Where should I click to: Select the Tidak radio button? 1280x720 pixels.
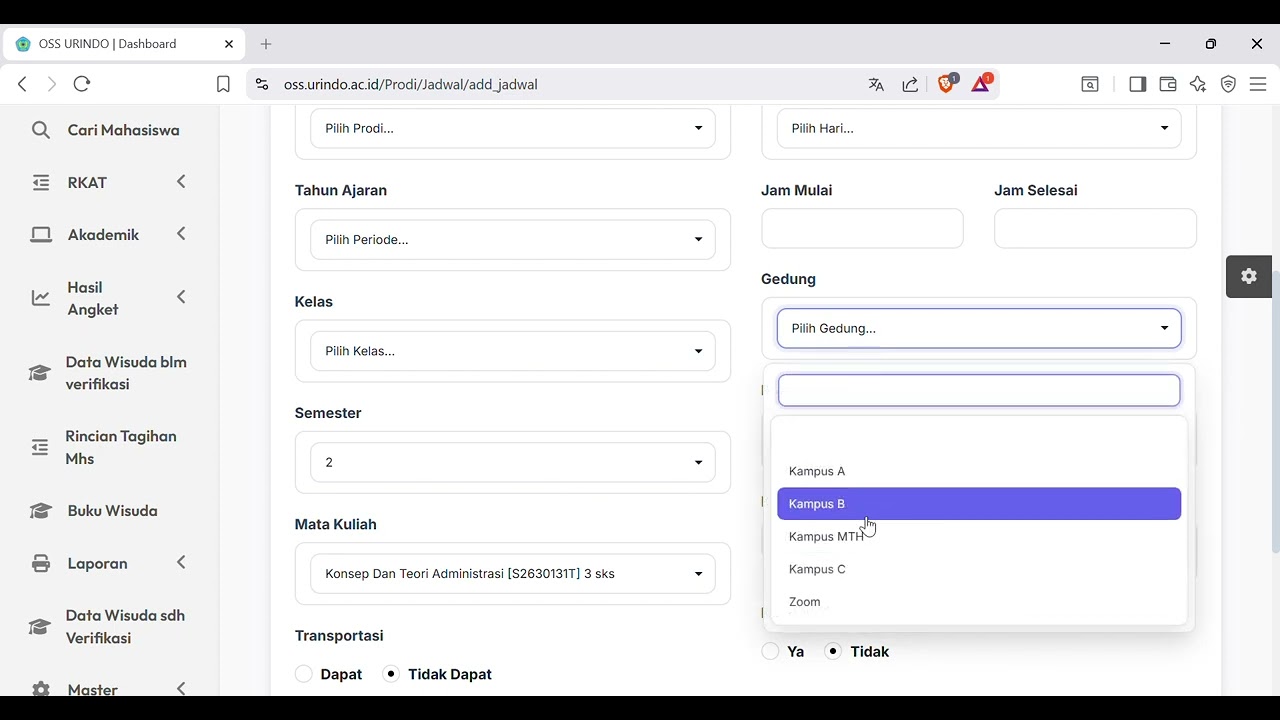pyautogui.click(x=833, y=651)
